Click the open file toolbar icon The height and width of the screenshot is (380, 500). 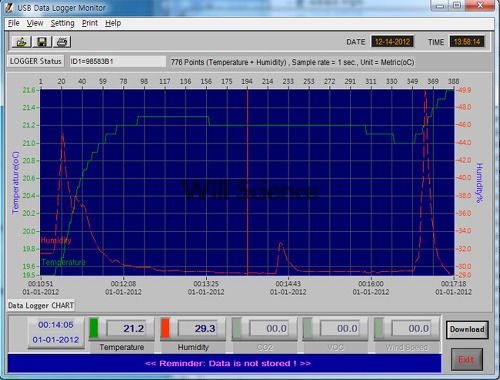21,42
